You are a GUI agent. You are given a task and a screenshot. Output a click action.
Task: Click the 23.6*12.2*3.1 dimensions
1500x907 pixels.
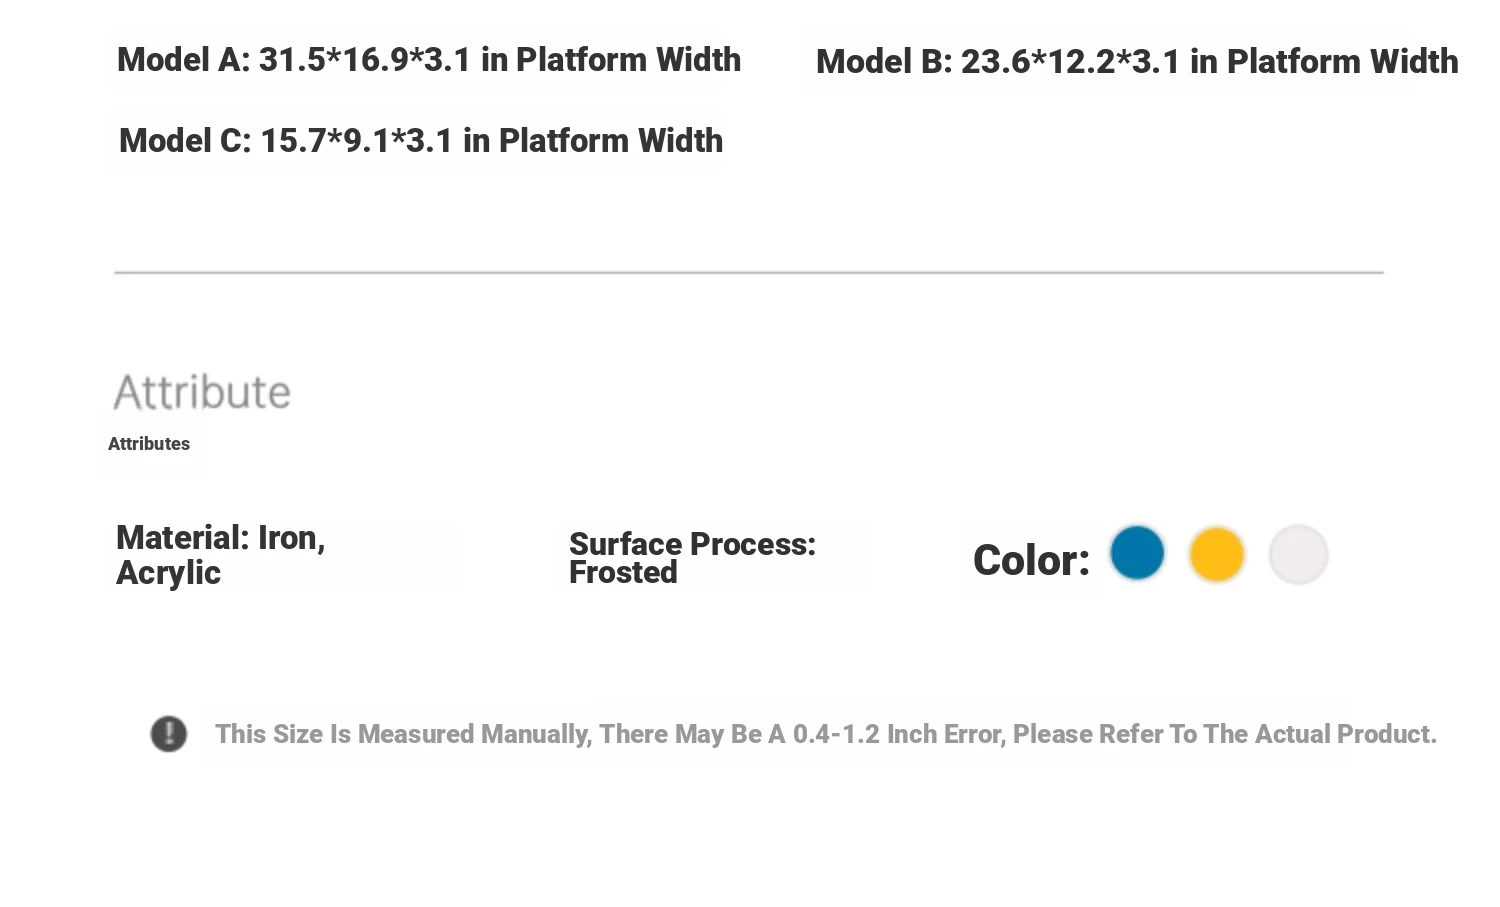click(1070, 62)
